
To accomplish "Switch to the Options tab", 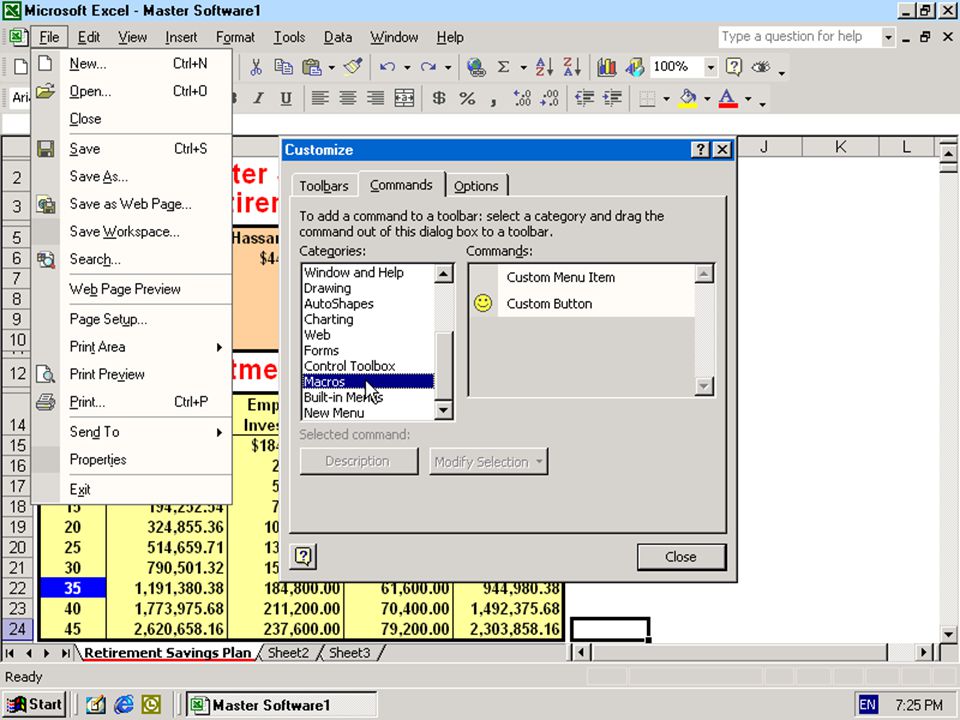I will pyautogui.click(x=476, y=186).
